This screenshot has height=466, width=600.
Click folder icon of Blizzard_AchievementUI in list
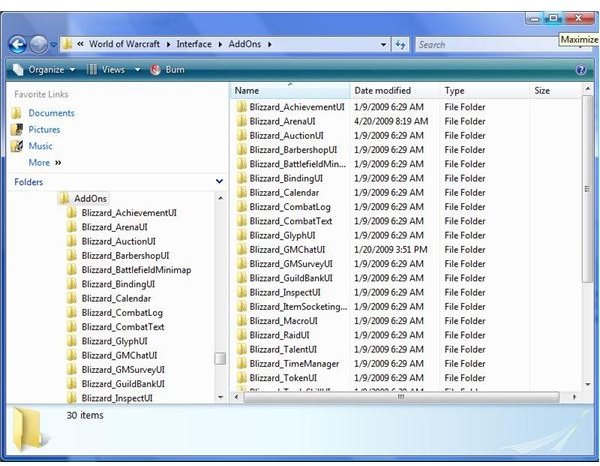pyautogui.click(x=241, y=107)
